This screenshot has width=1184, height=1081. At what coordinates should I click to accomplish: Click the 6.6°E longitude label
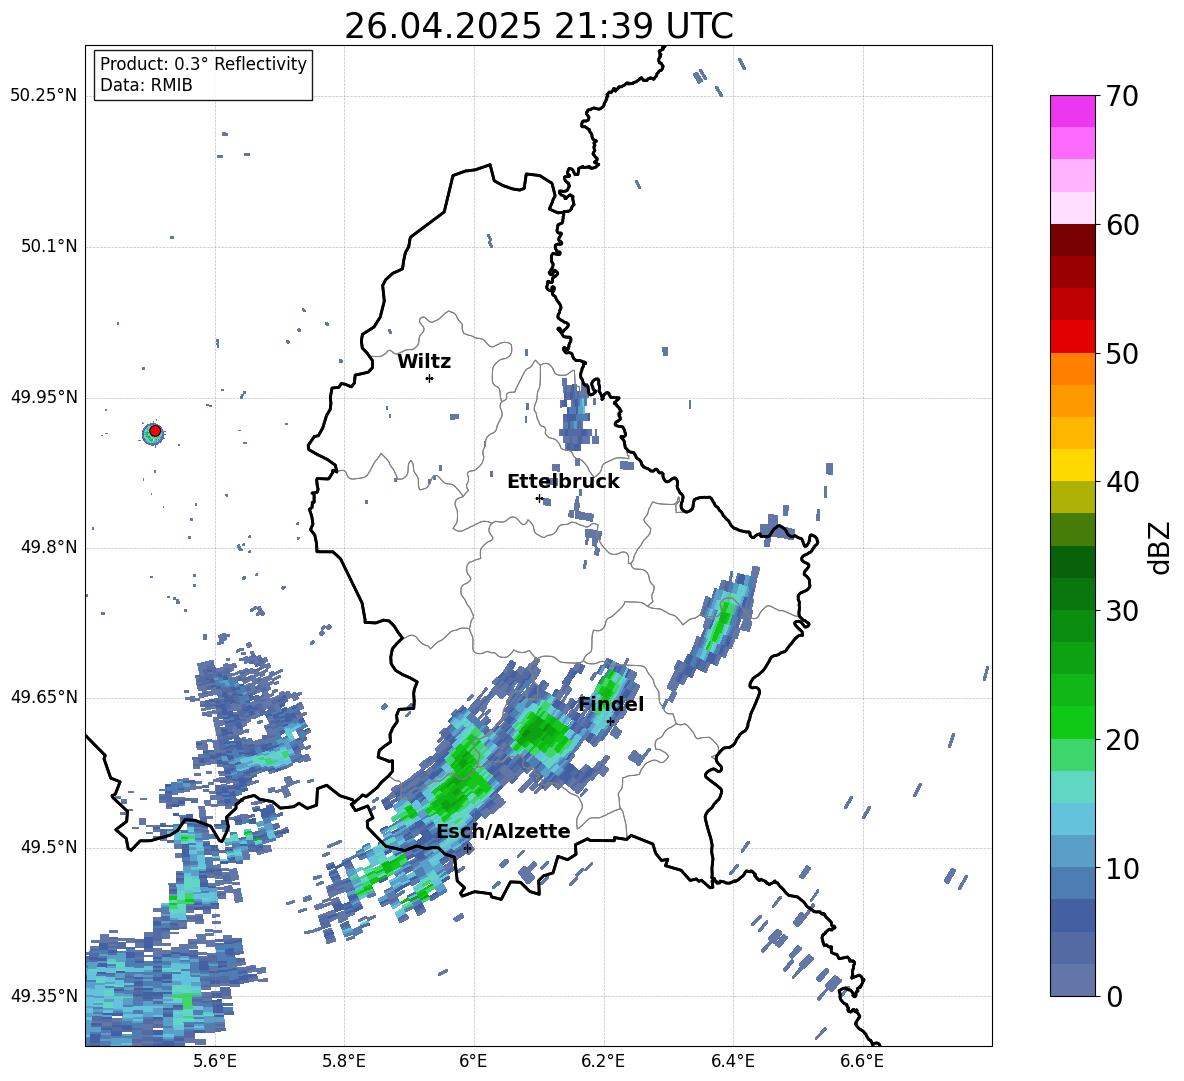click(862, 1061)
